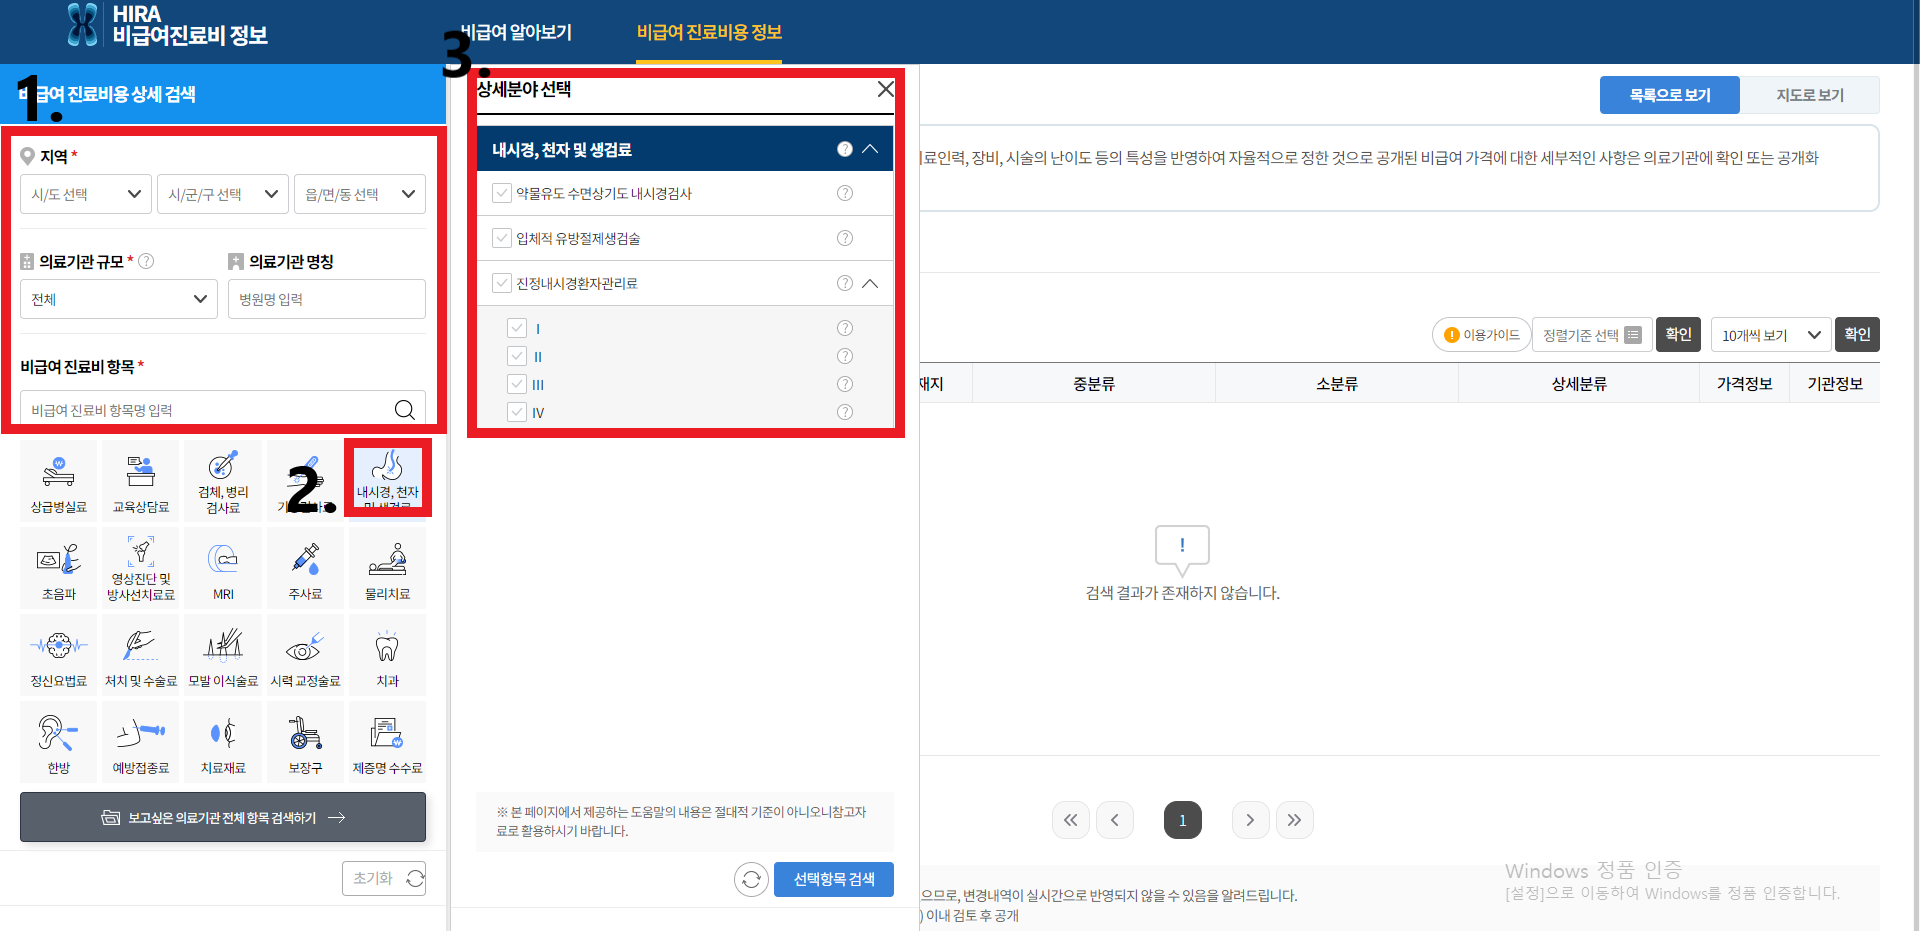
Task: Jump to the last results page
Action: (1294, 820)
